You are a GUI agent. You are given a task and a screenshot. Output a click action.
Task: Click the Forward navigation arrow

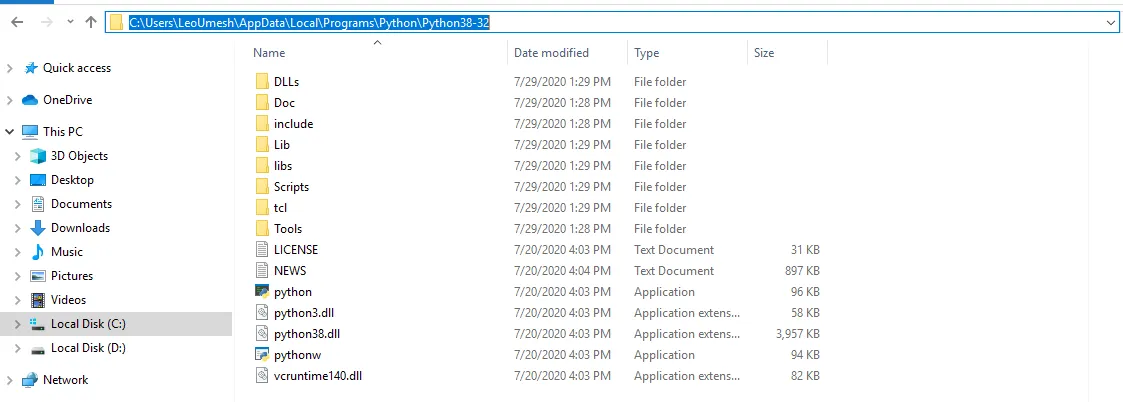click(47, 22)
